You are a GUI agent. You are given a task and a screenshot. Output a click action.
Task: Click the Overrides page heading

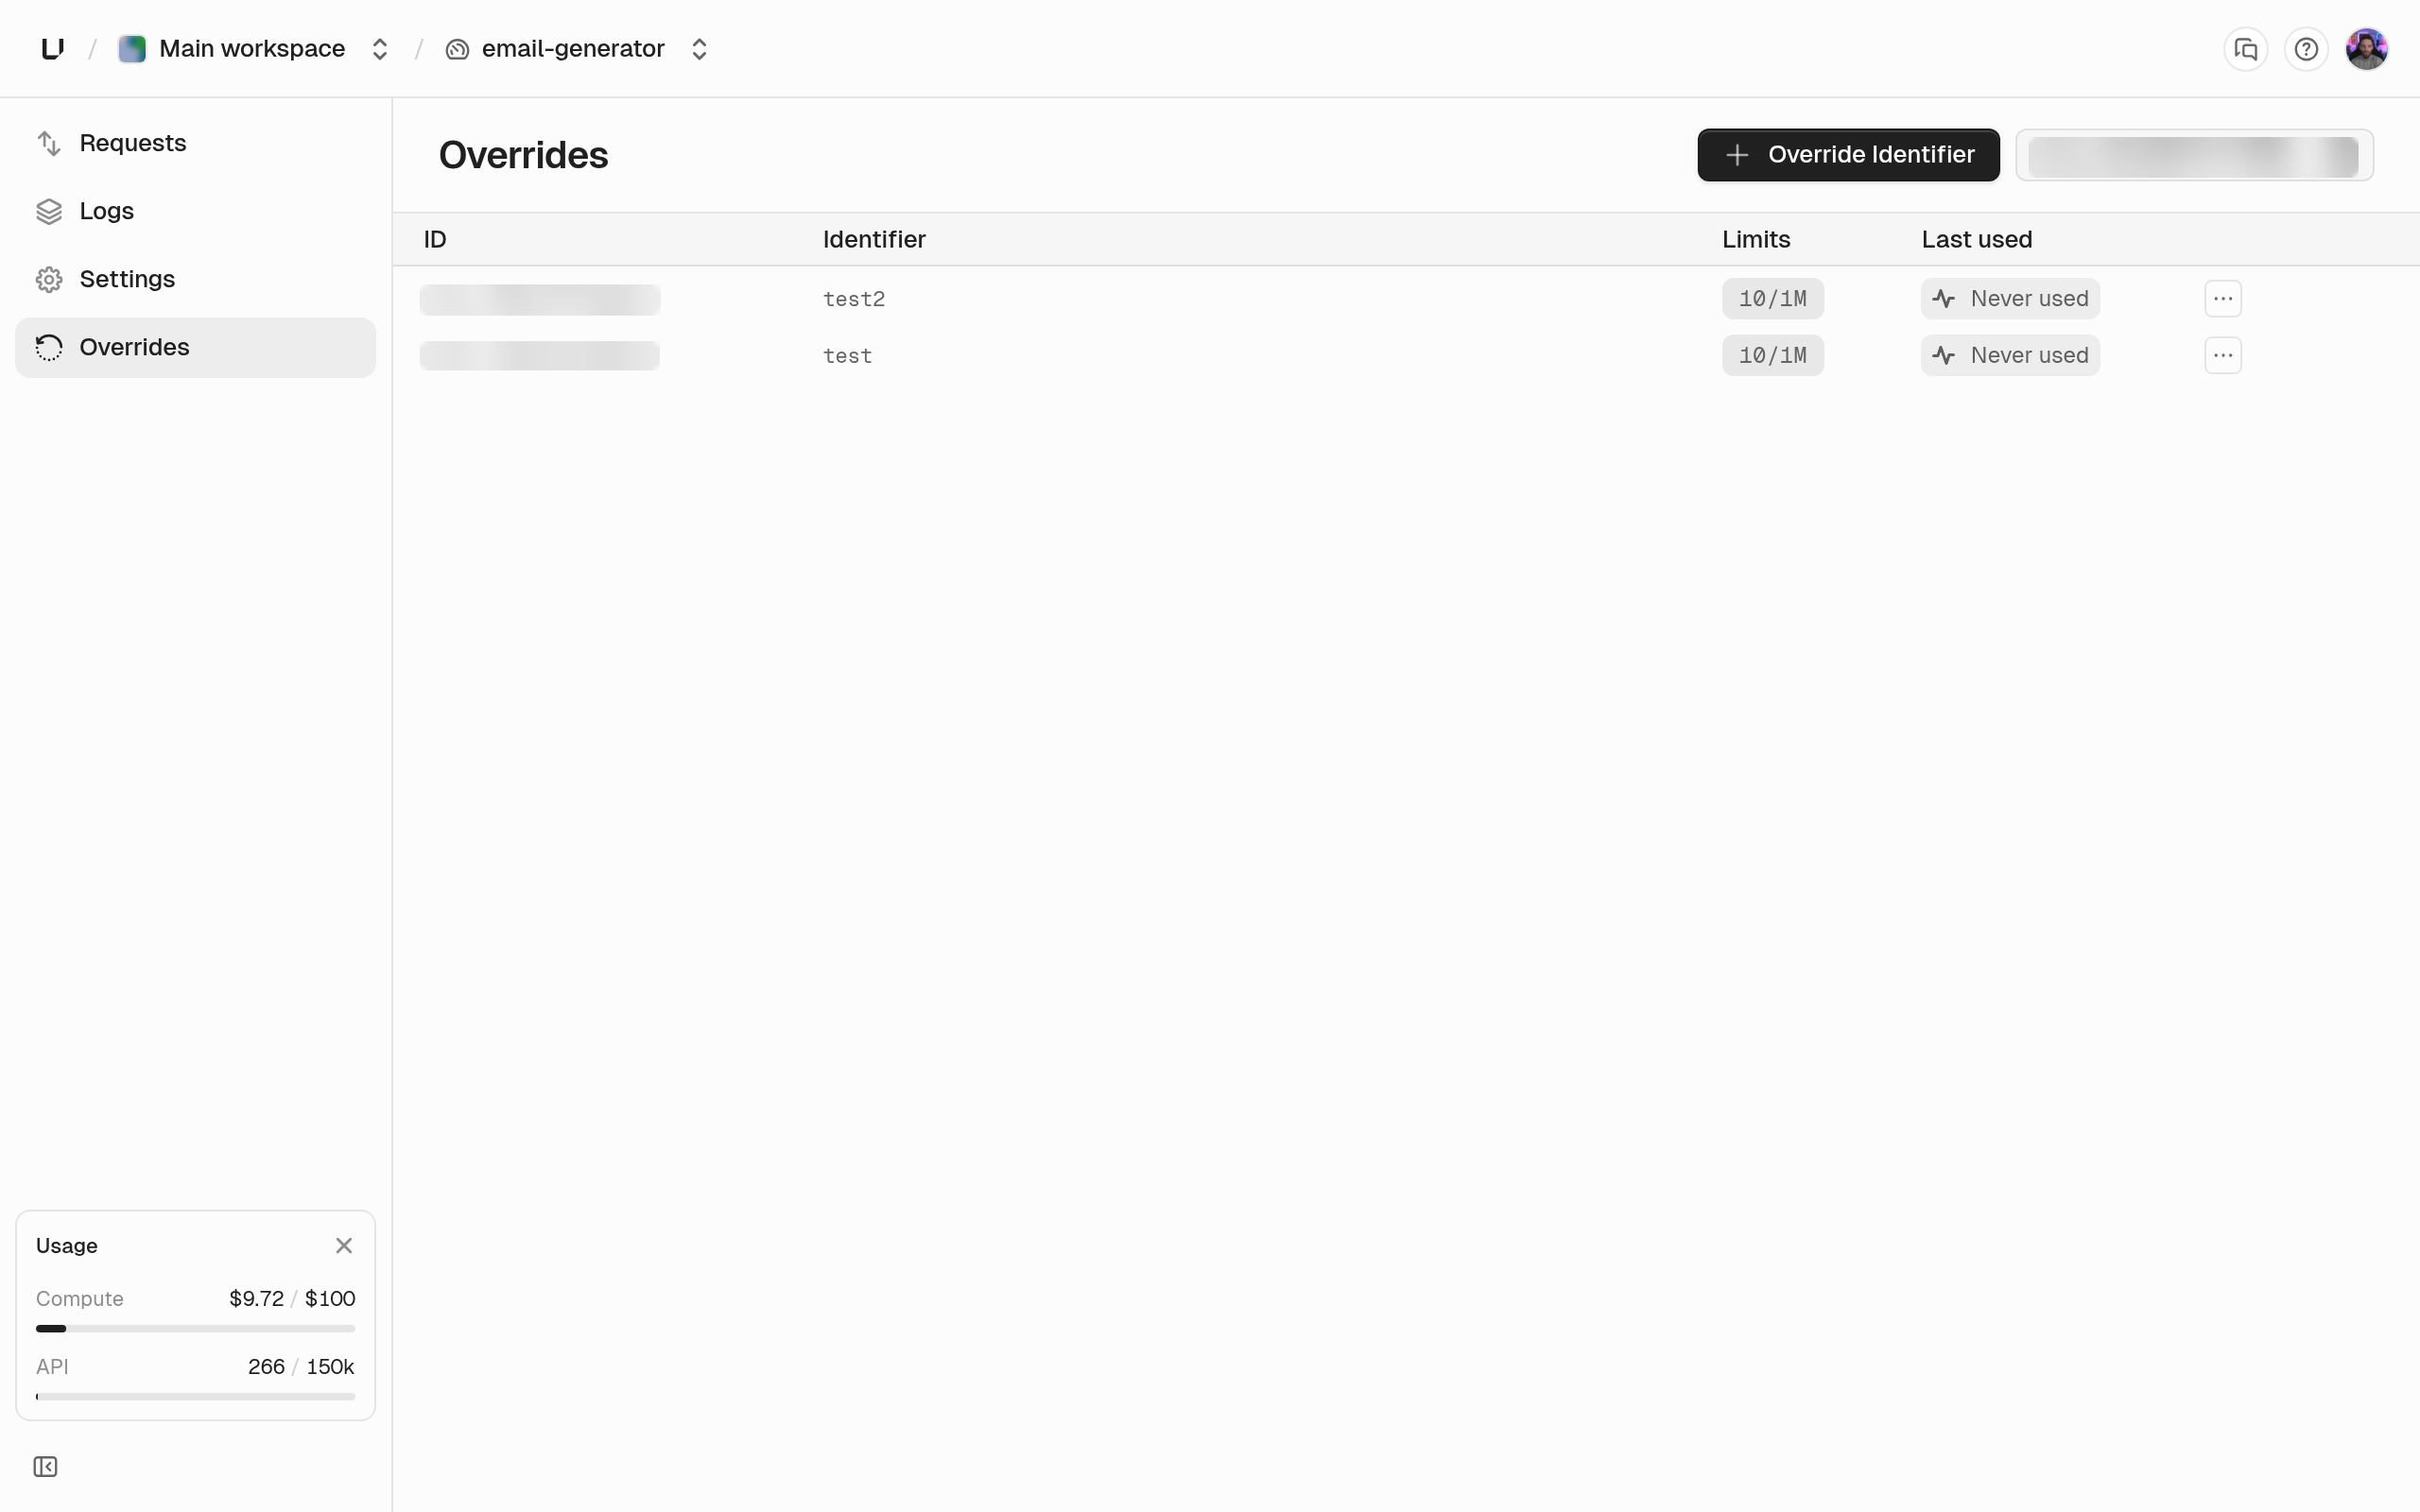coord(523,155)
